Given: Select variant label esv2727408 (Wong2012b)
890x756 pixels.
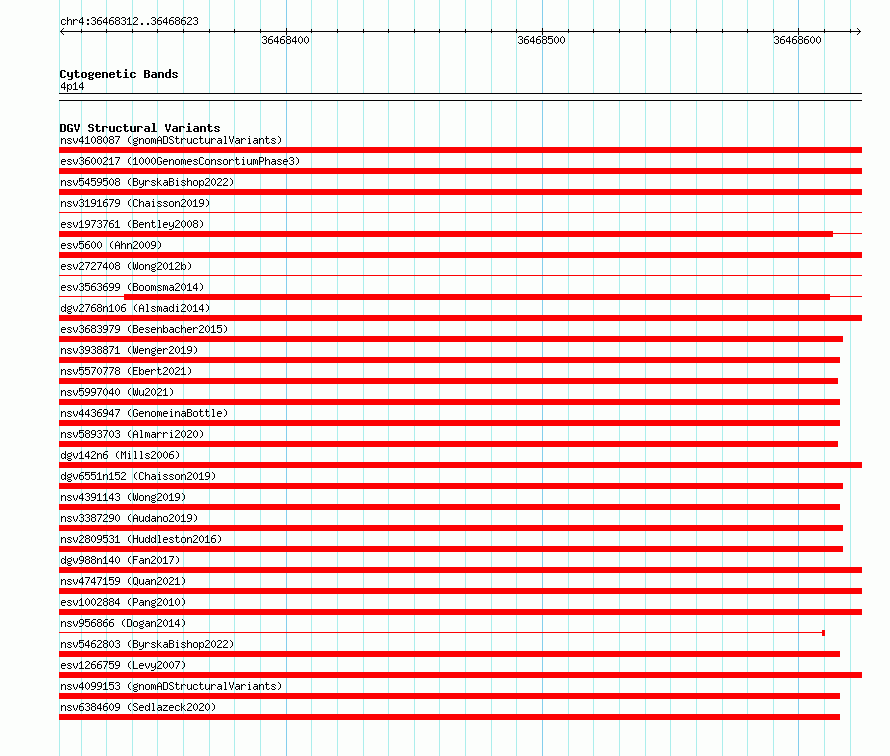Looking at the screenshot, I should pyautogui.click(x=126, y=266).
